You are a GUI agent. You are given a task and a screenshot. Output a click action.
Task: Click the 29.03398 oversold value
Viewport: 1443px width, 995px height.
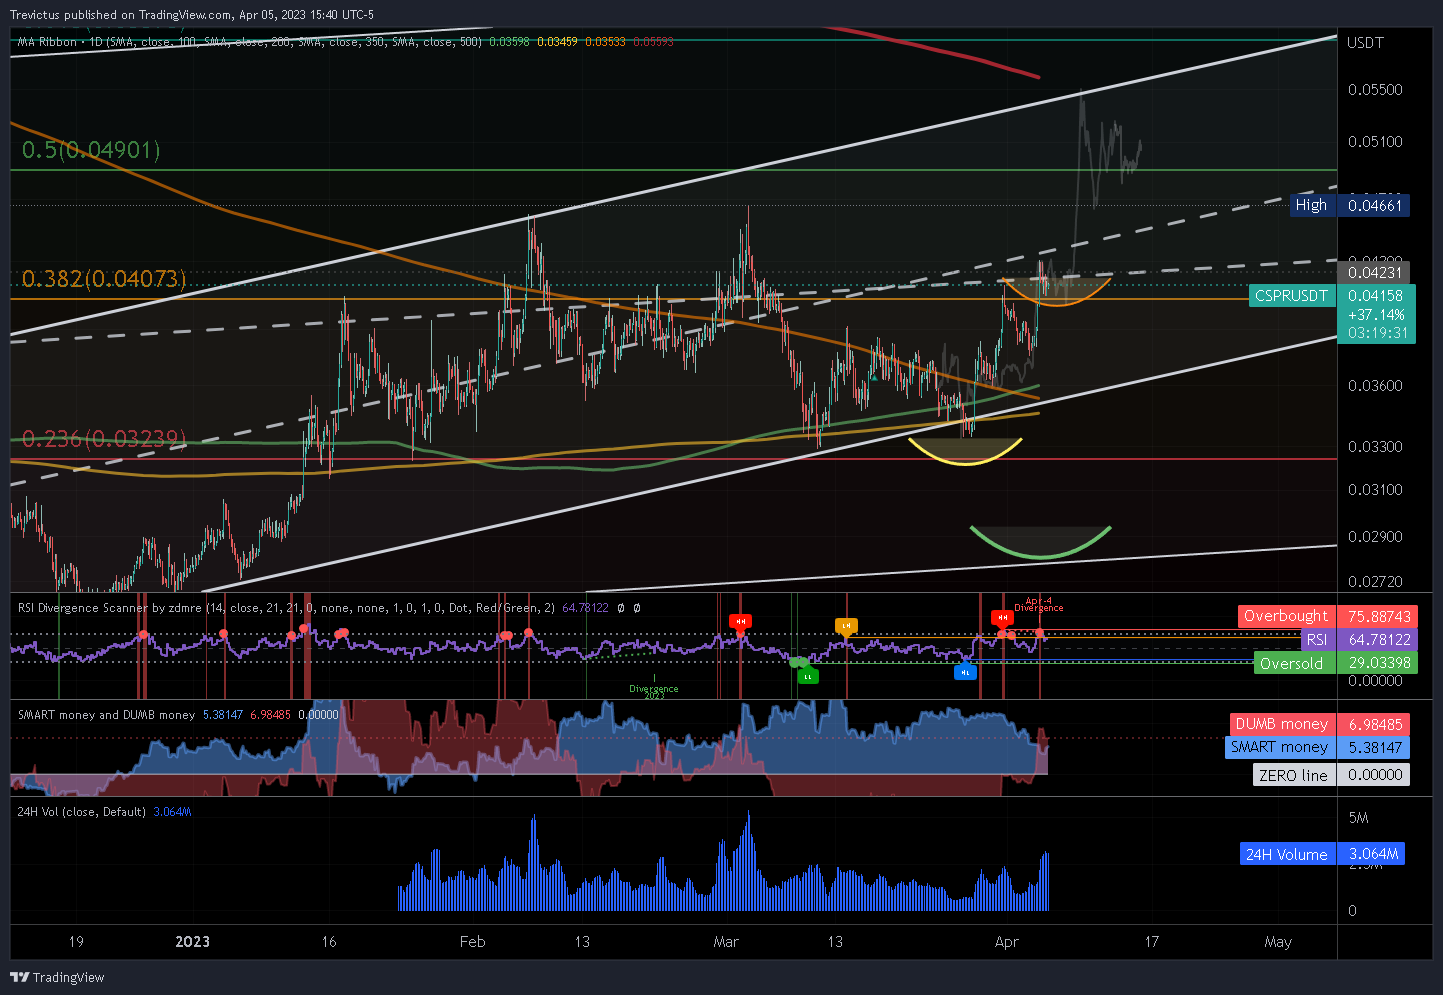tap(1377, 664)
